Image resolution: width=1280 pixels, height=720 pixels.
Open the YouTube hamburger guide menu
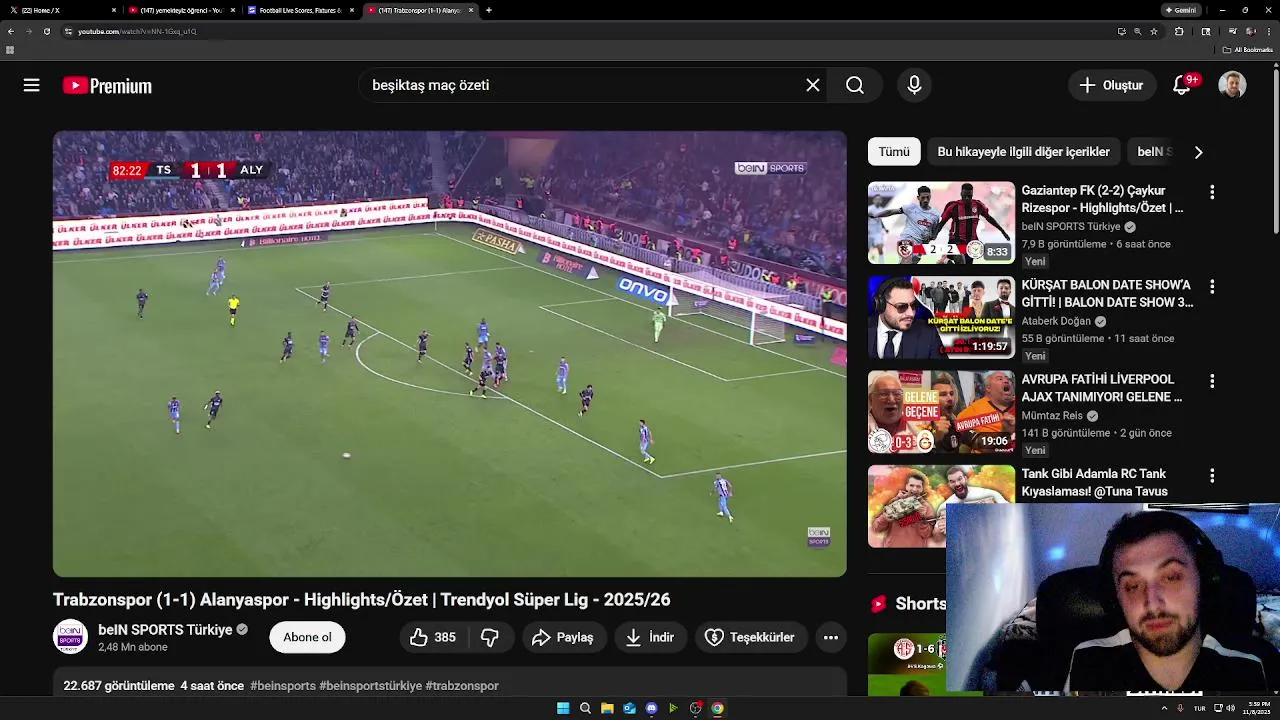(x=32, y=86)
